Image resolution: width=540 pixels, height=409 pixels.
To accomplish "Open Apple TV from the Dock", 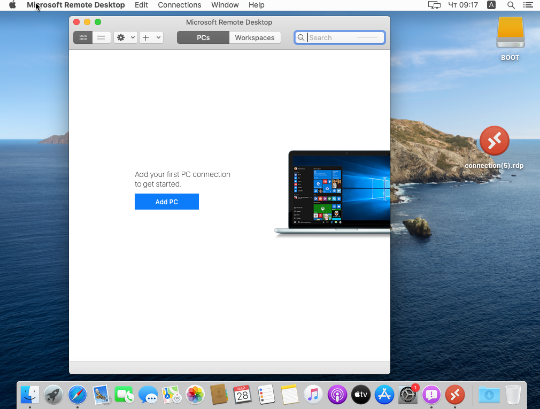I will (x=361, y=395).
